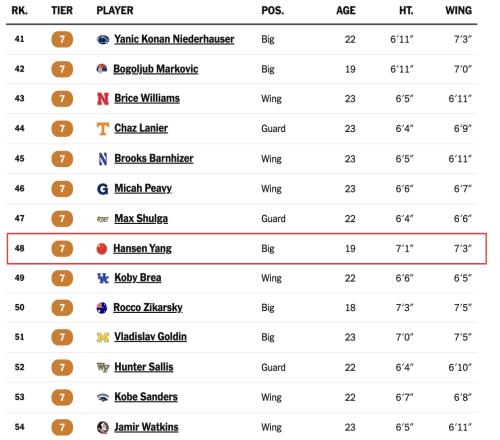This screenshot has width=500, height=440.
Task: Open Max Shulga player page
Action: coord(141,218)
